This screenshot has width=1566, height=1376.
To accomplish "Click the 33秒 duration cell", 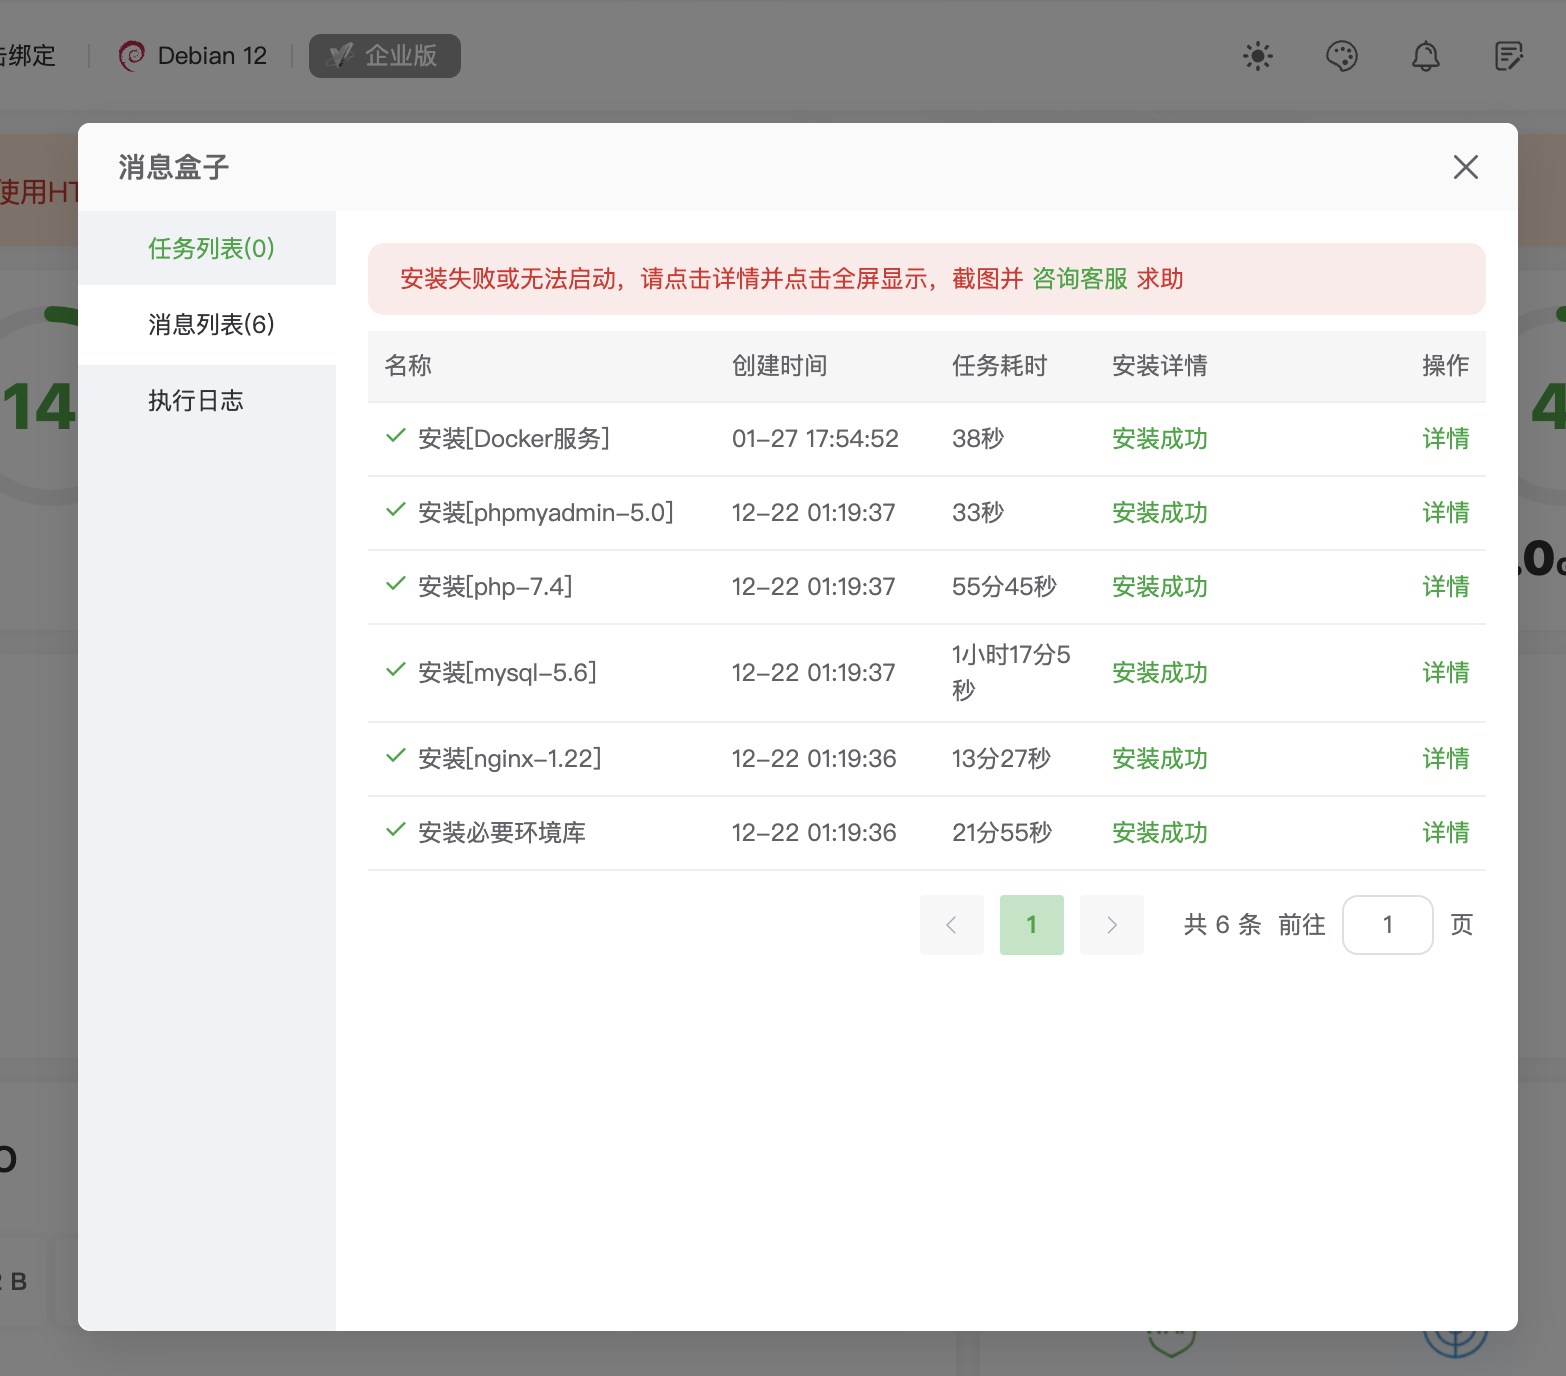I will (978, 513).
